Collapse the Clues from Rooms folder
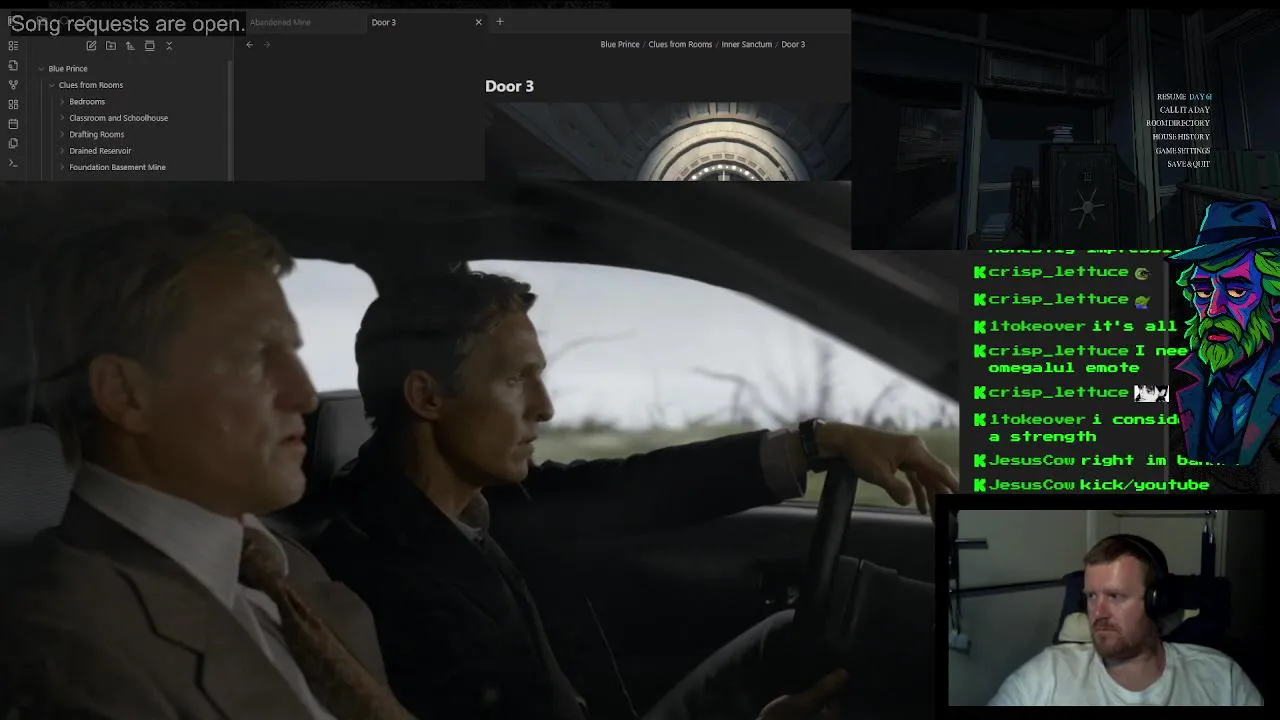This screenshot has height=720, width=1280. point(52,85)
